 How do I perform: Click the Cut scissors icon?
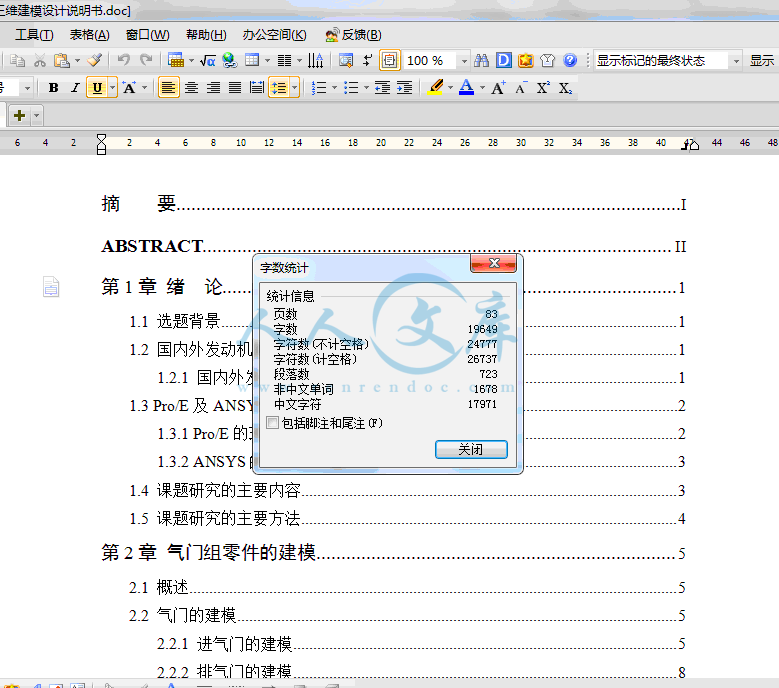(40, 61)
